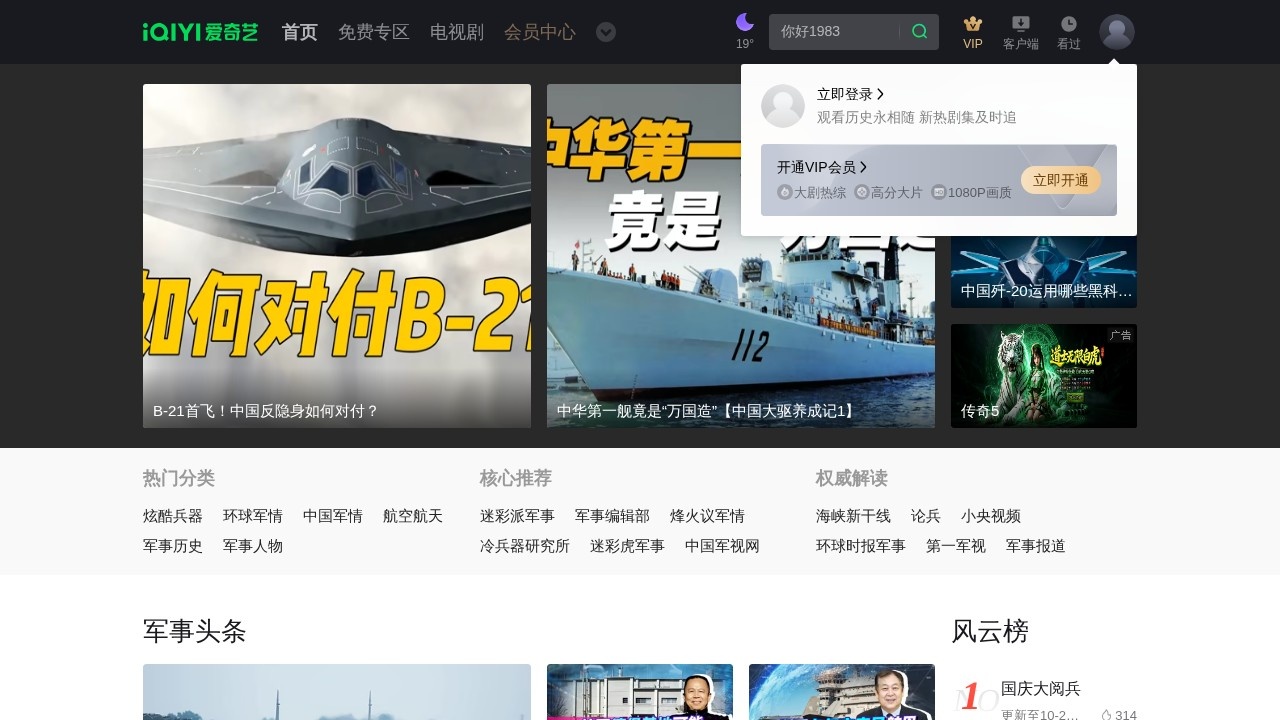
Task: Open the 传奇5 ad thumbnail
Action: point(1043,376)
